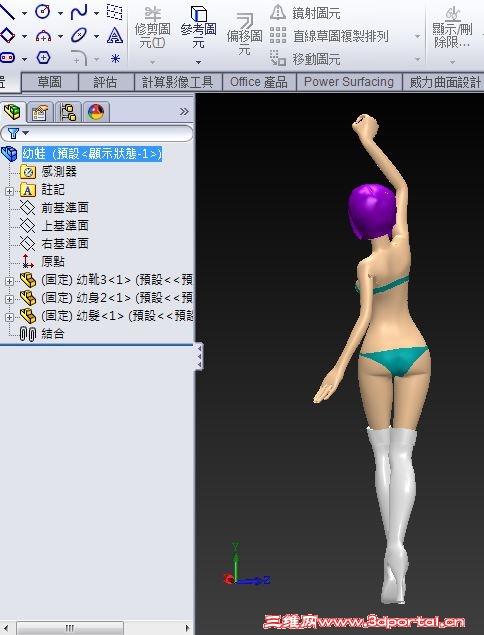Select the Polygon sketch tool
The image size is (484, 635).
[x=43, y=58]
